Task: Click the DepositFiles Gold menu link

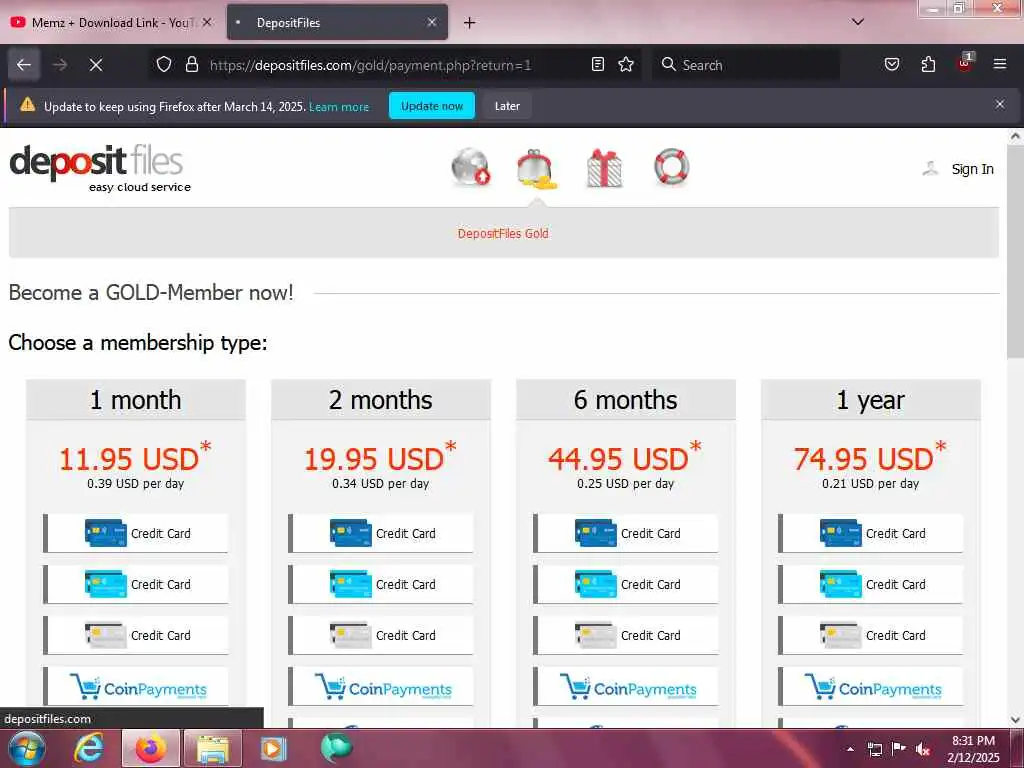Action: tap(503, 234)
